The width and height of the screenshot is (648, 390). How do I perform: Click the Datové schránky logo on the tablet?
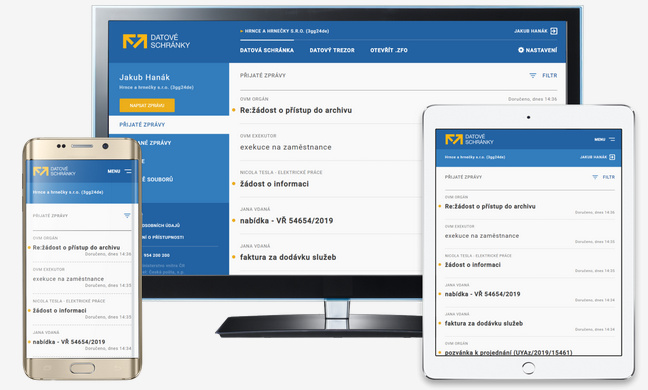(469, 139)
